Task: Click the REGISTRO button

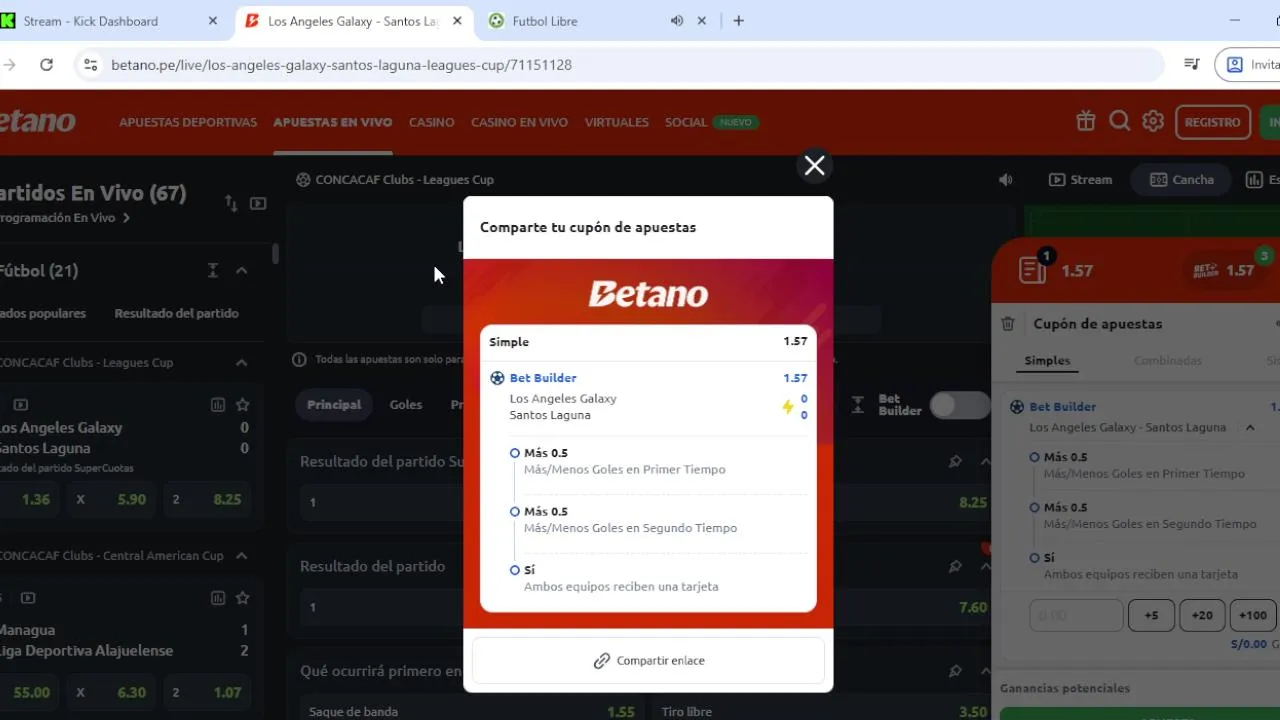Action: click(x=1212, y=122)
